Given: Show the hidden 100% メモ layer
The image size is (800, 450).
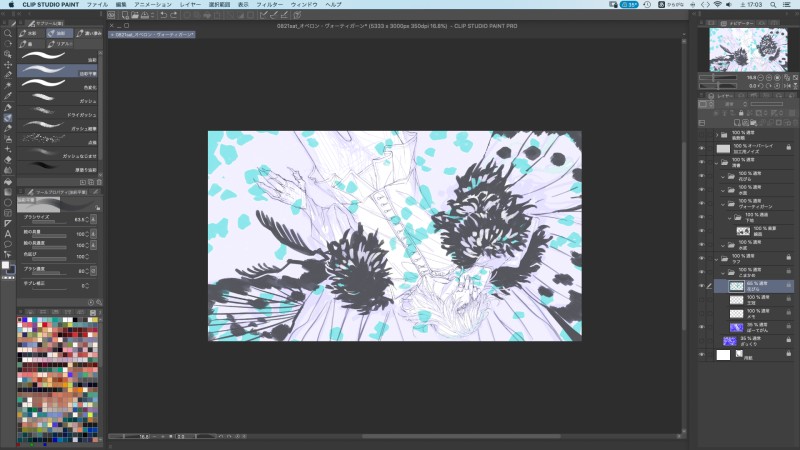Looking at the screenshot, I should 702,313.
